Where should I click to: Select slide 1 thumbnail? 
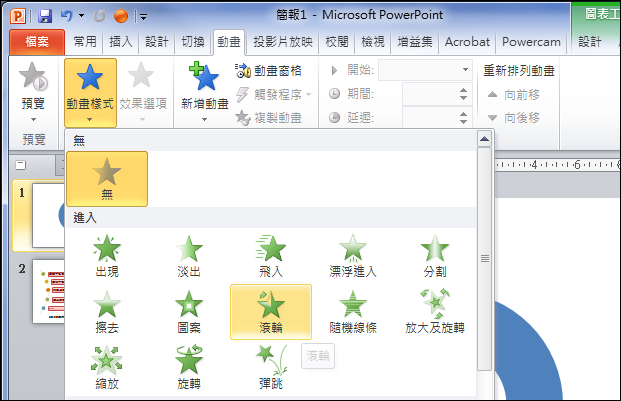click(48, 215)
